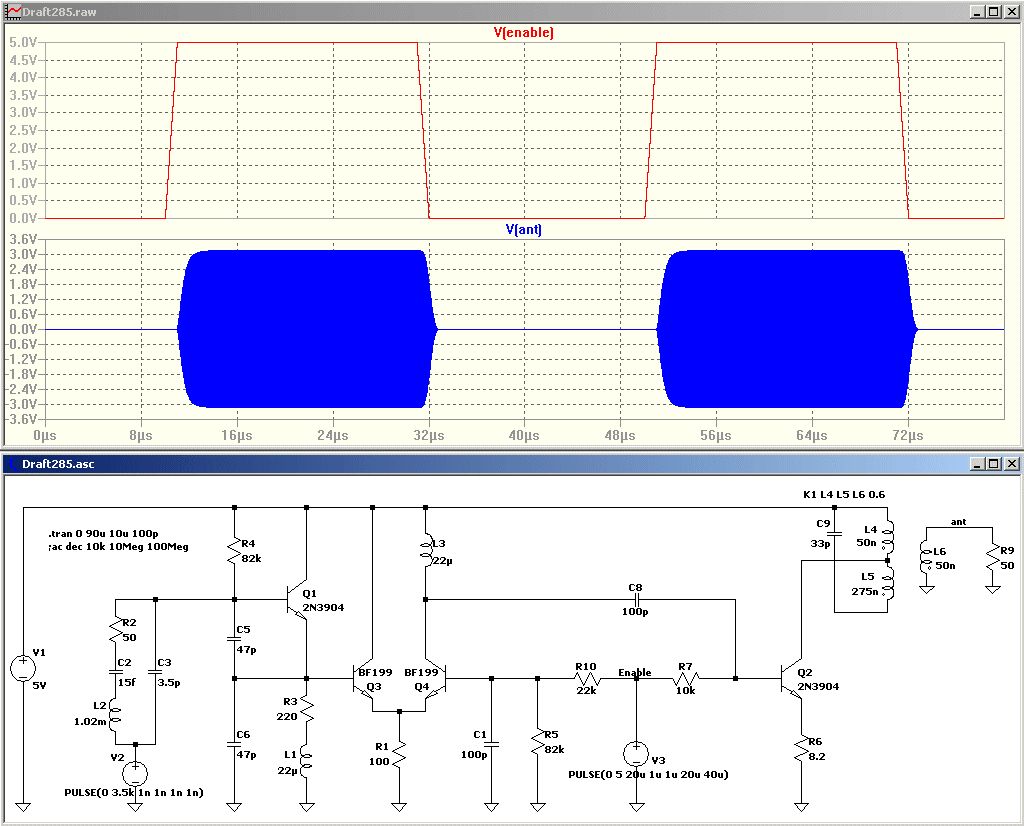Select the Q2 2N3904 transistor symbol
The image size is (1024, 826).
[x=792, y=678]
